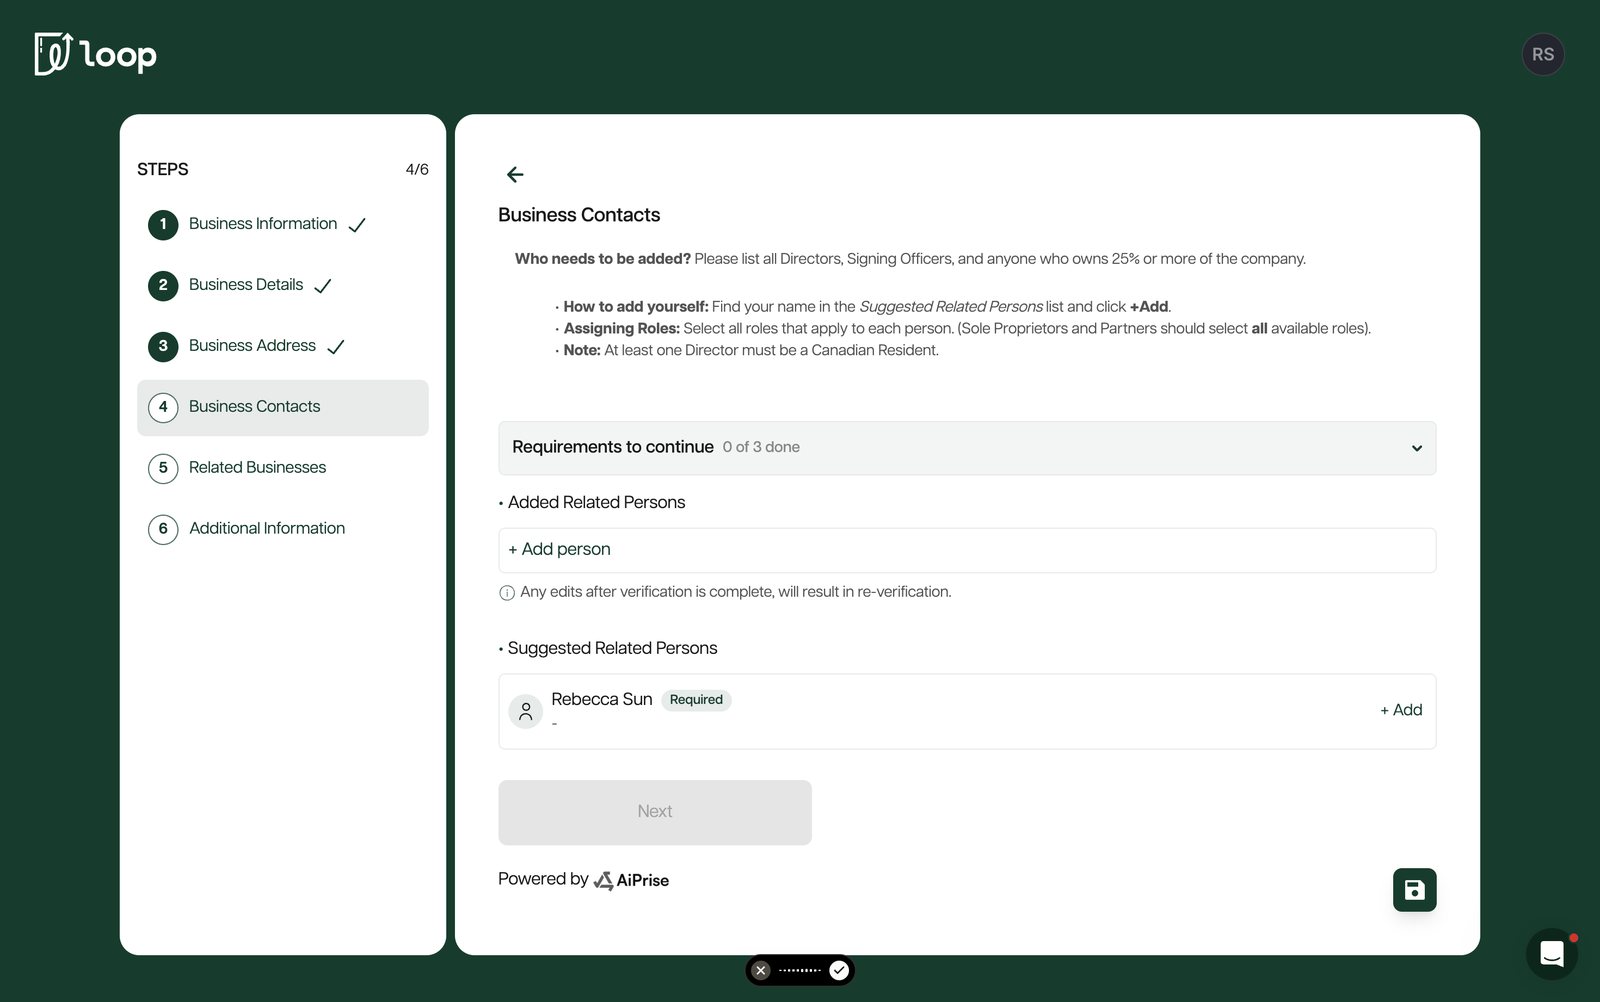Open the RS user avatar menu

(1543, 55)
